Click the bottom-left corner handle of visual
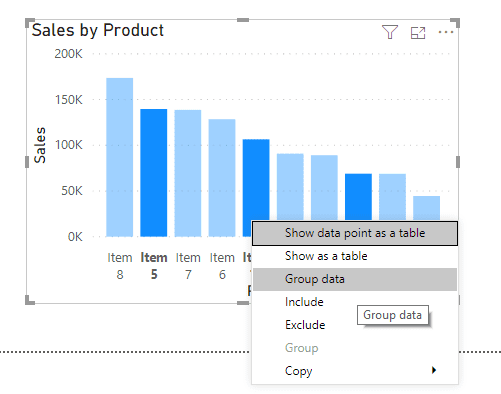 tap(29, 300)
